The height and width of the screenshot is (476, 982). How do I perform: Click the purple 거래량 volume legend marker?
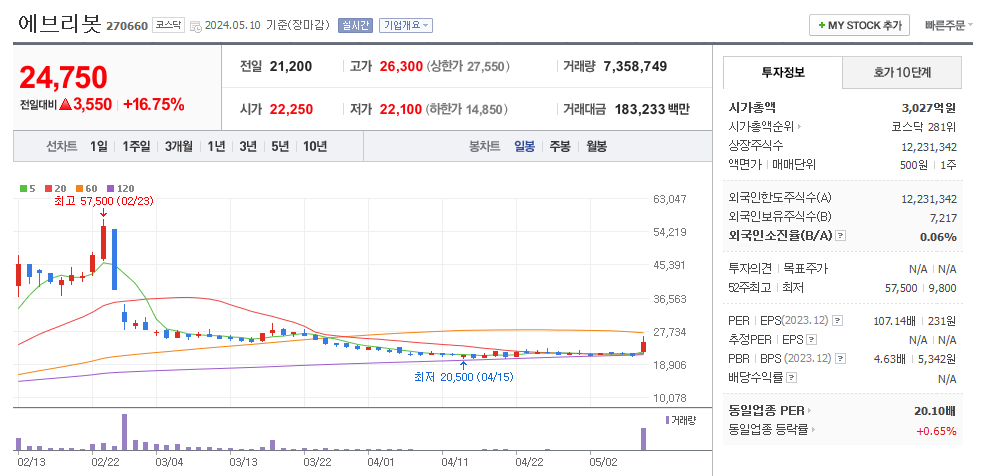click(668, 420)
